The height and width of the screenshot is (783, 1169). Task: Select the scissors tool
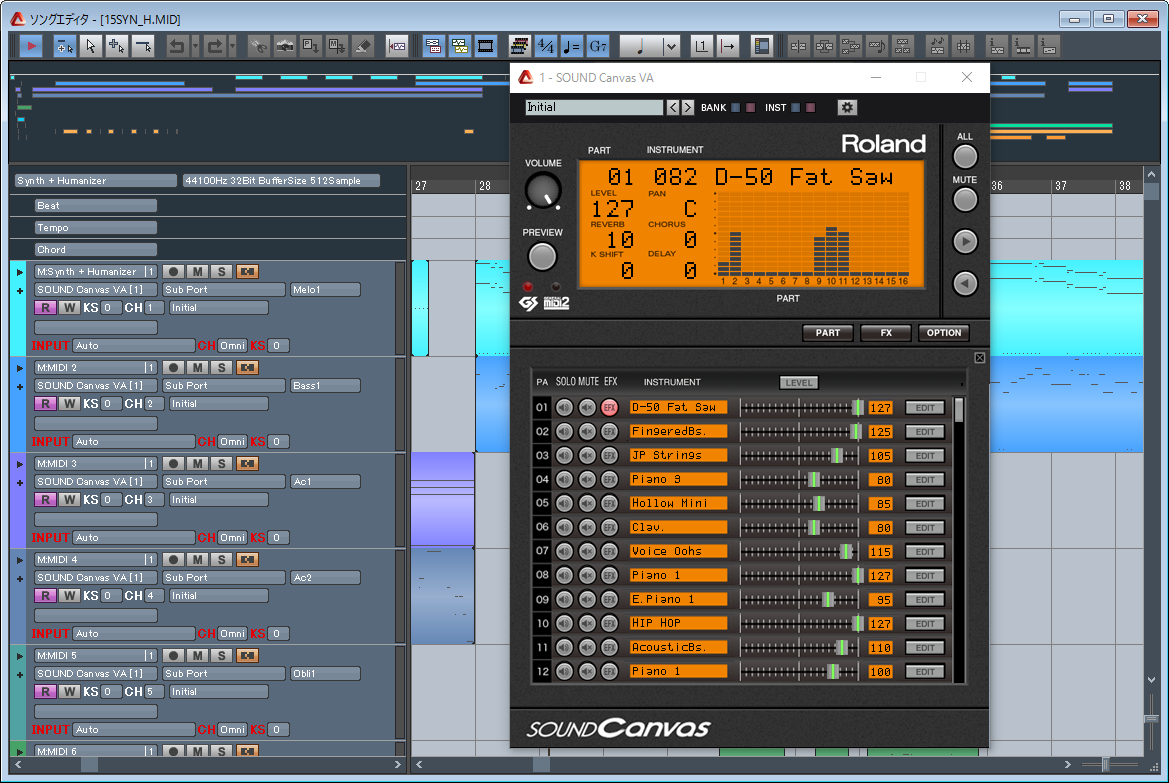[258, 46]
